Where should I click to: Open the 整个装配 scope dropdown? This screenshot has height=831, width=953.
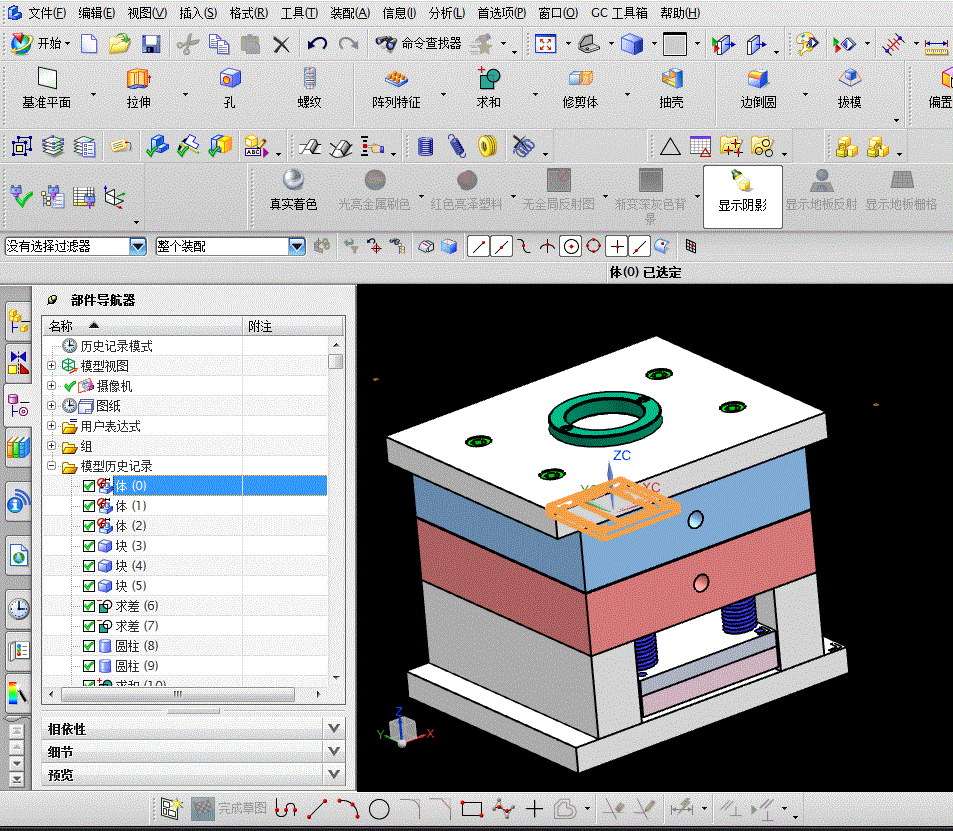(296, 246)
